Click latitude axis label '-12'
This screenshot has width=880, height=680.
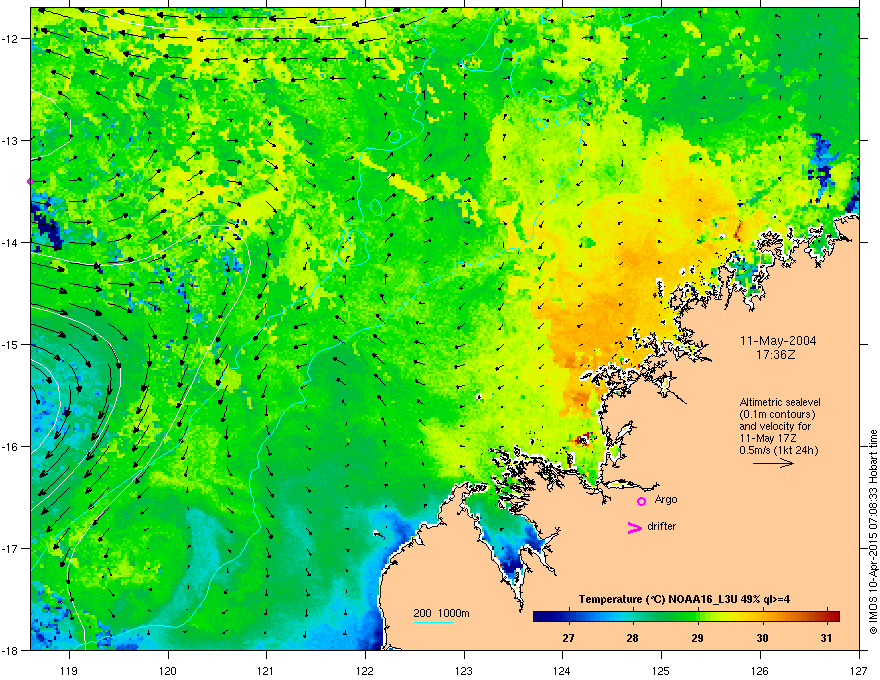10,38
